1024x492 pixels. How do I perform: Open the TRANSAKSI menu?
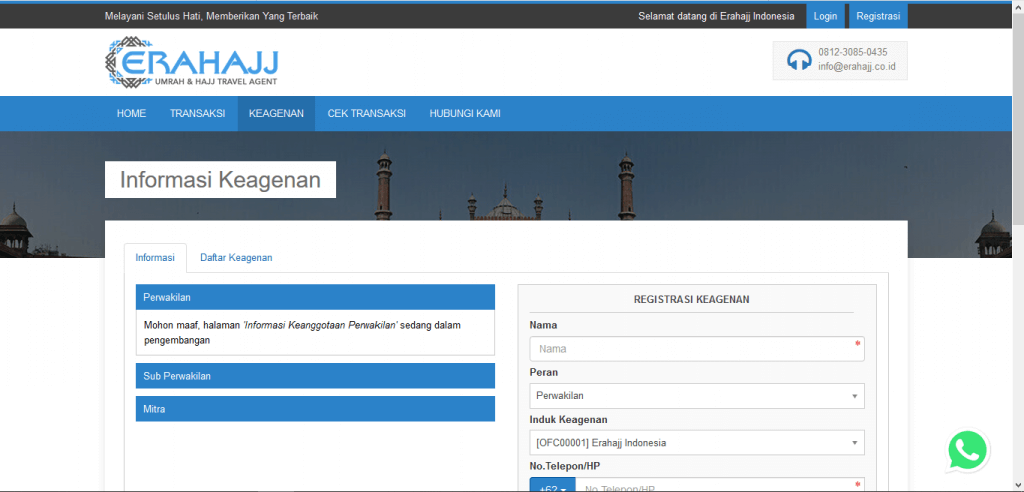tap(197, 114)
